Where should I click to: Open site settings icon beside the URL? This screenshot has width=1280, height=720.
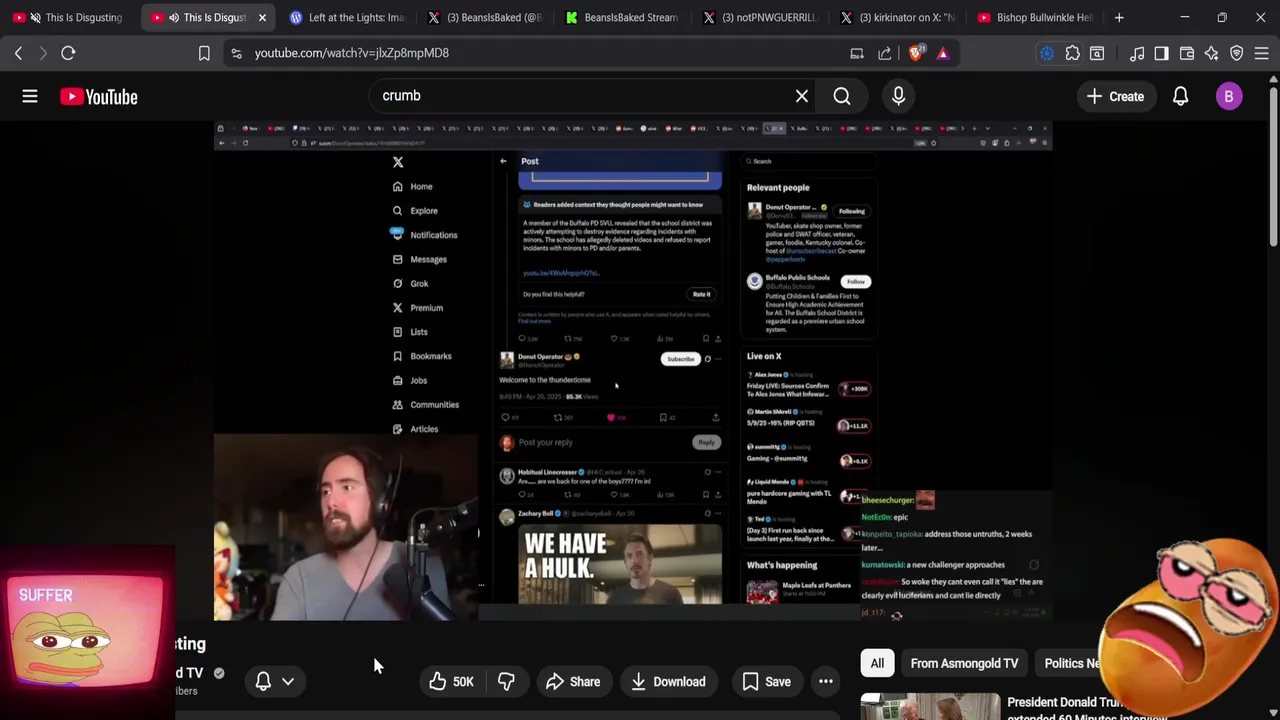click(236, 53)
